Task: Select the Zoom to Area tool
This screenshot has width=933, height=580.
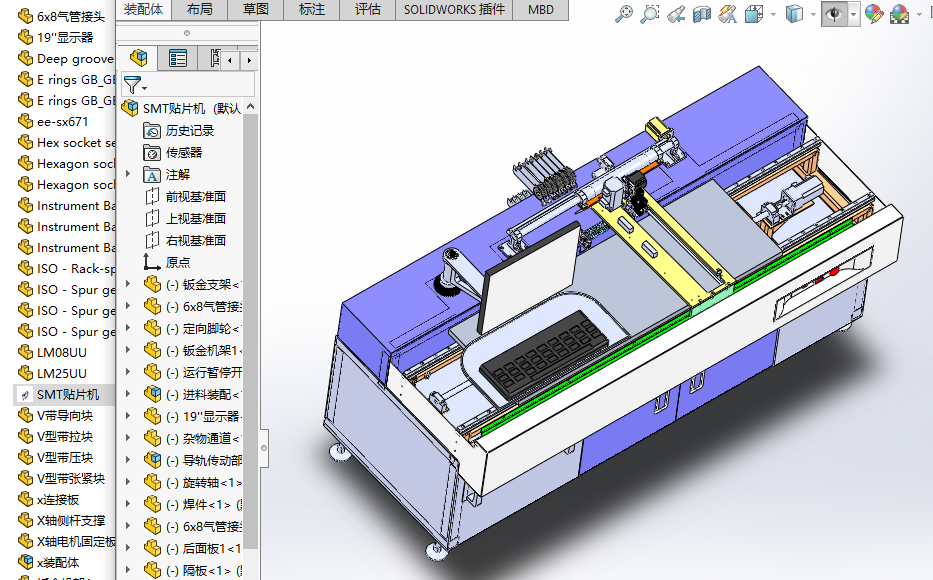Action: pyautogui.click(x=650, y=14)
